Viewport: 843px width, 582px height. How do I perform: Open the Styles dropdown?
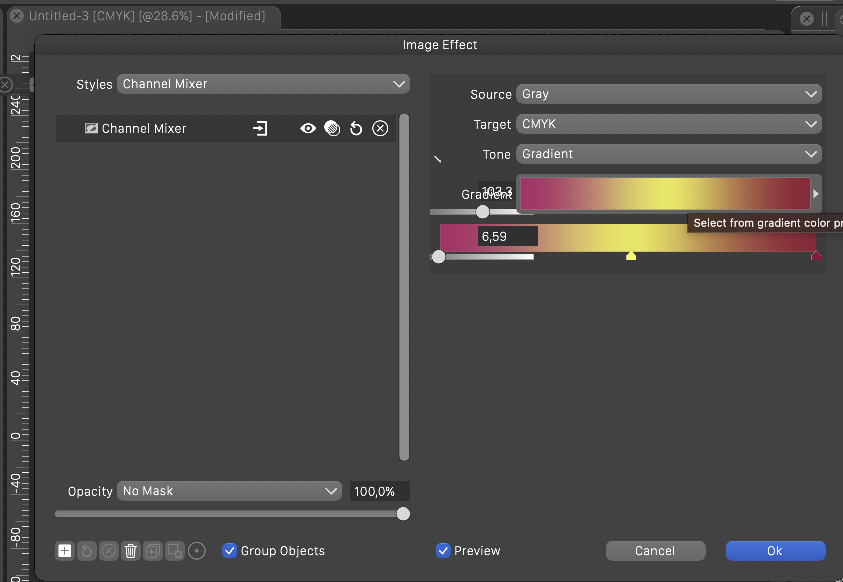click(x=264, y=84)
